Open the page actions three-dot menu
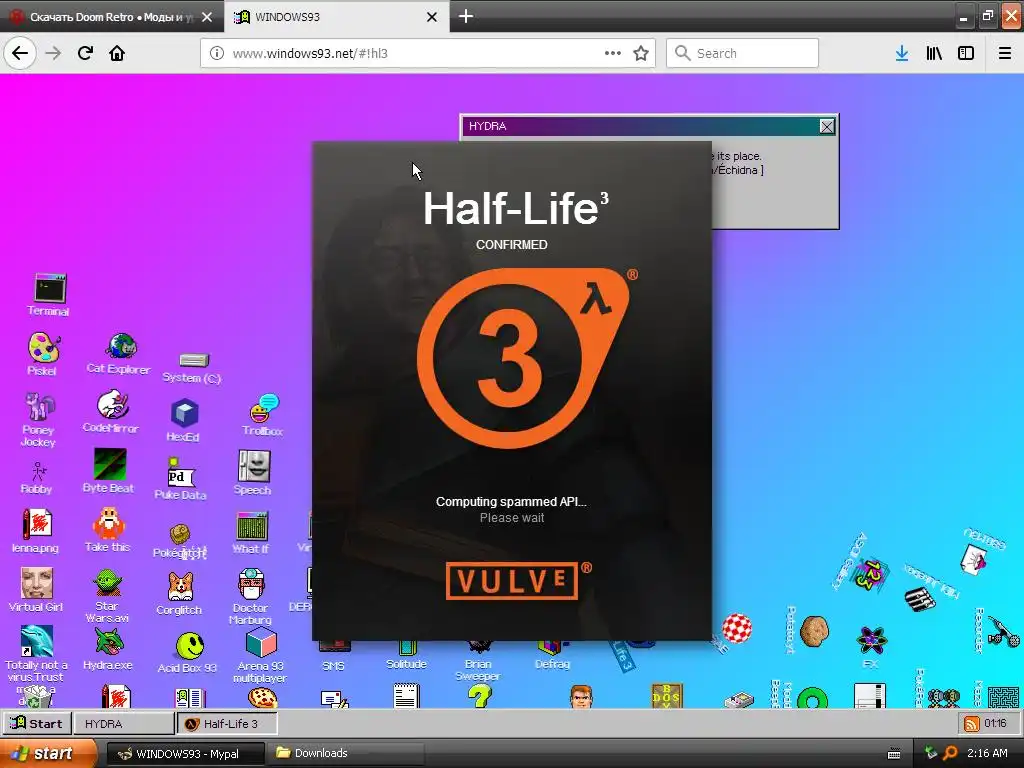This screenshot has width=1024, height=768. pyautogui.click(x=613, y=53)
